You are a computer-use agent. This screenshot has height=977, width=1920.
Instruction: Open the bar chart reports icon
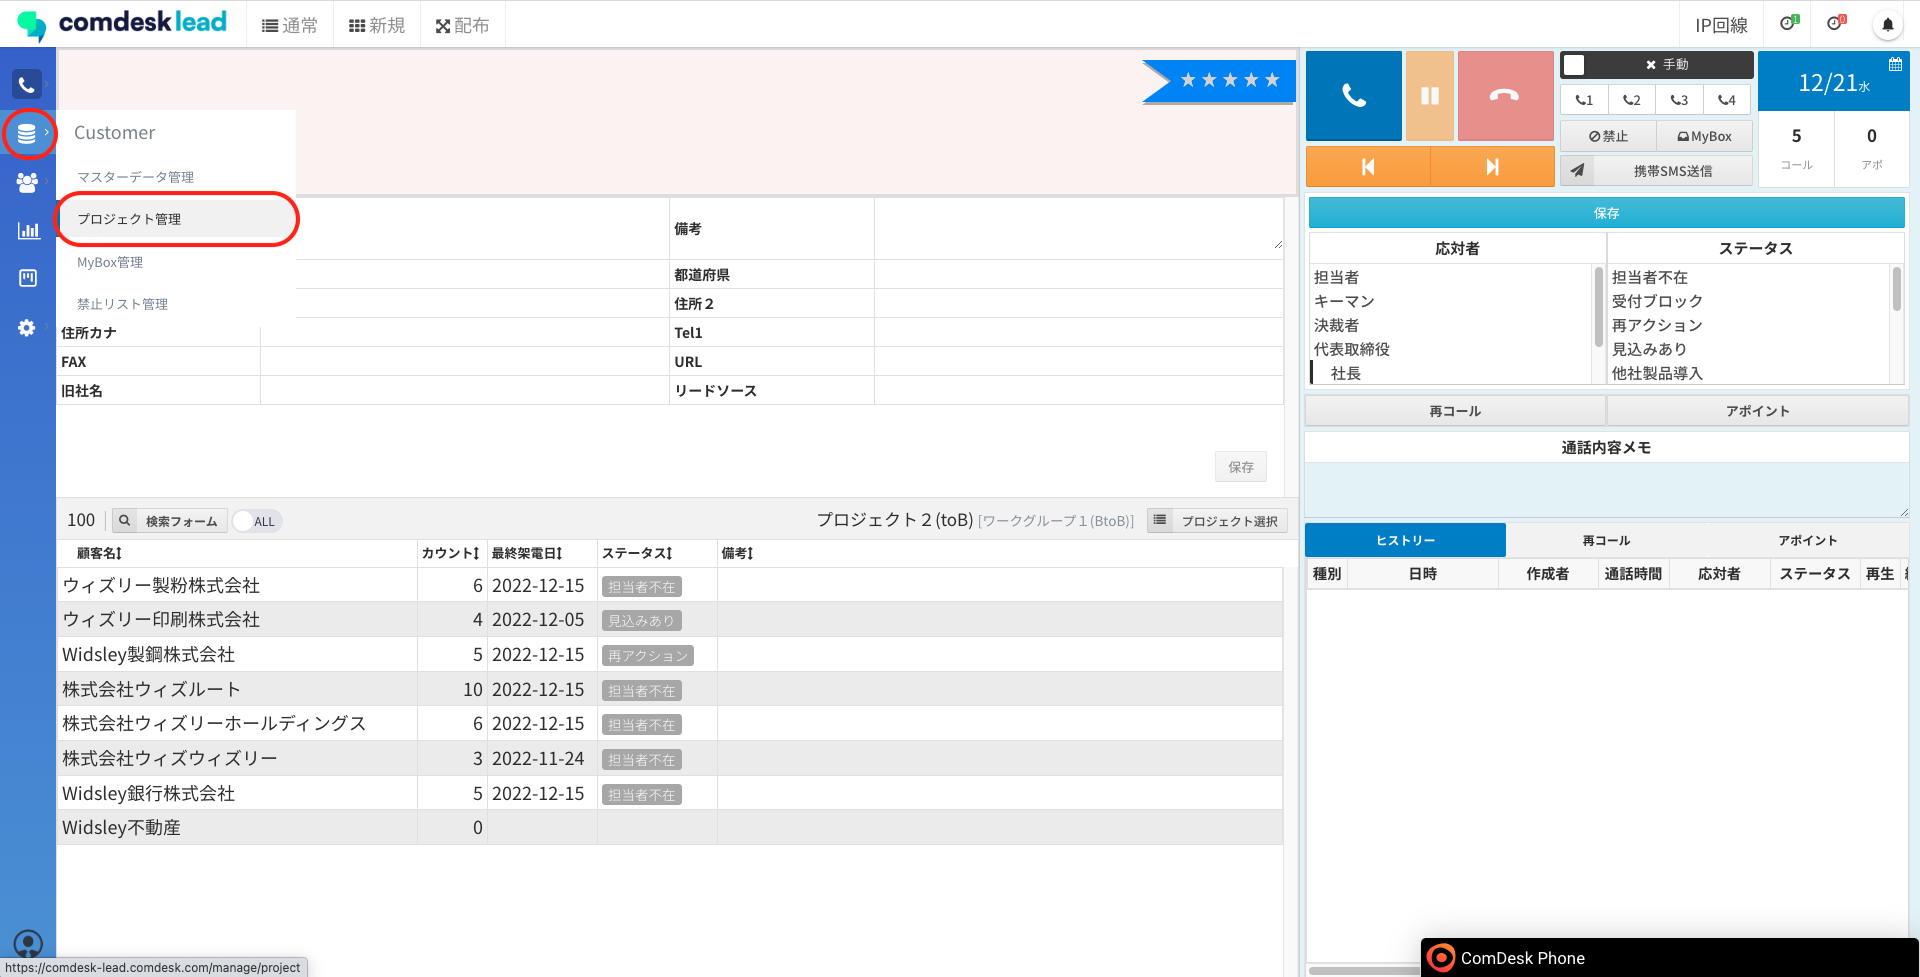(x=27, y=230)
